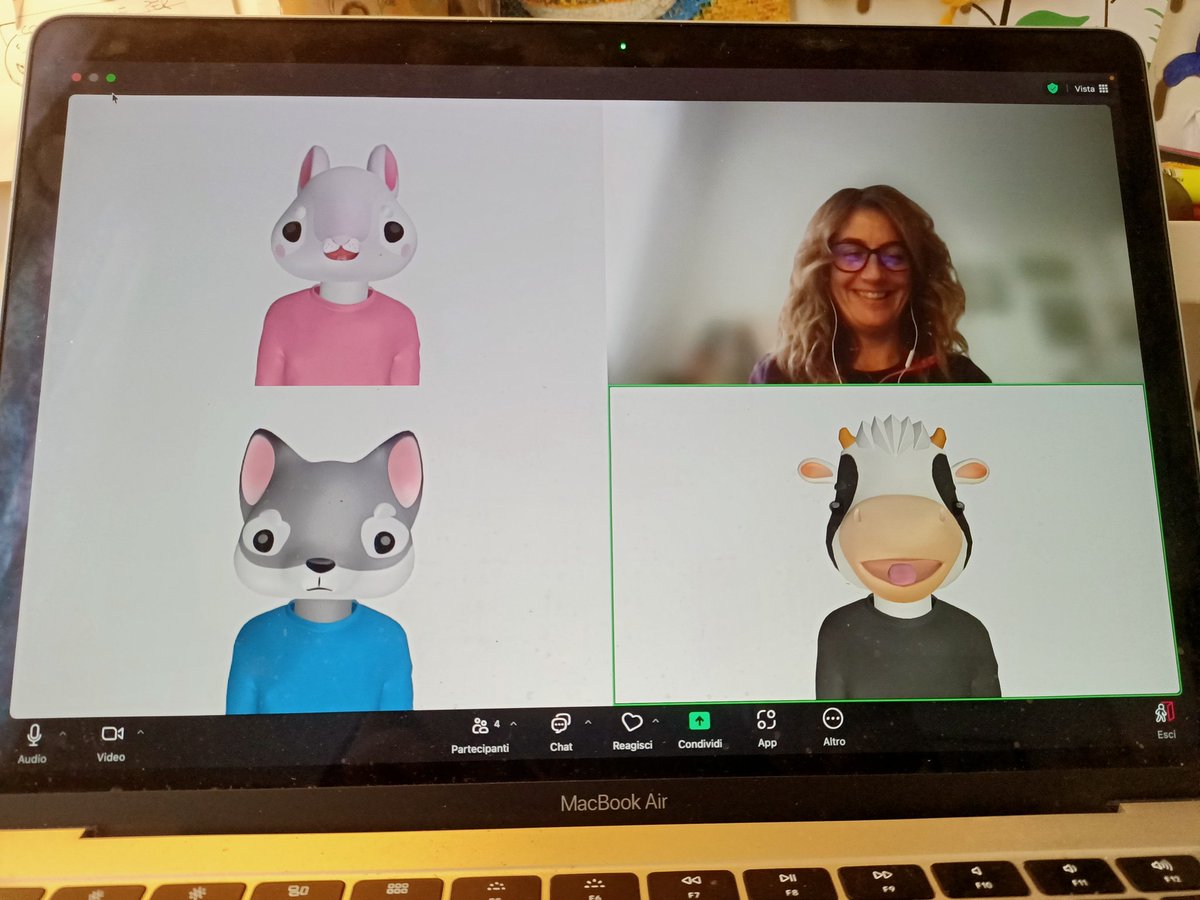Close the window with red button
The height and width of the screenshot is (900, 1200).
point(76,77)
